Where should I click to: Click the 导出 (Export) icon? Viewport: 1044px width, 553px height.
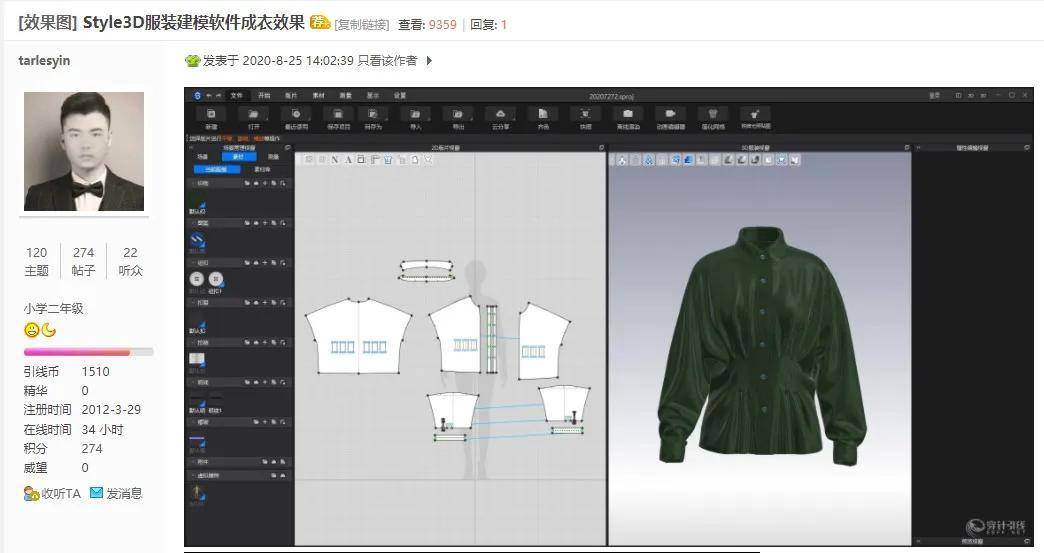(457, 114)
